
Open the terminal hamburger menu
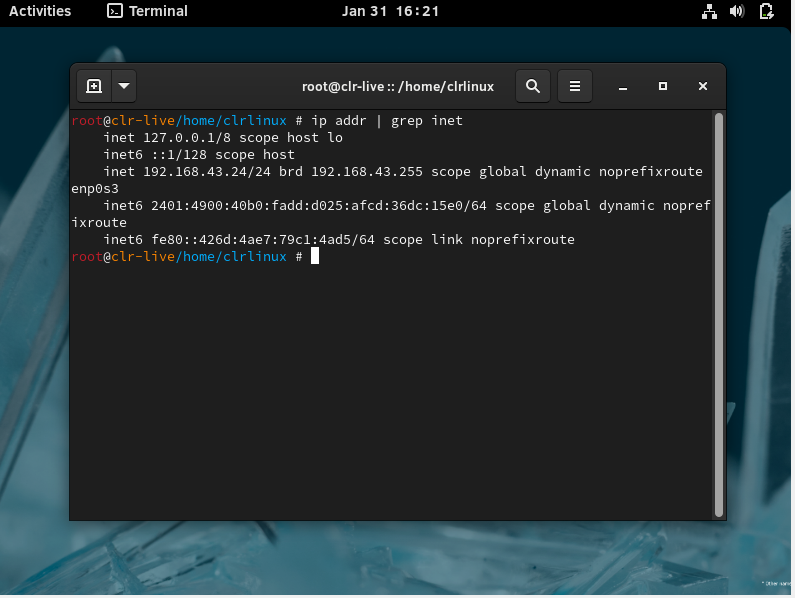coord(574,86)
